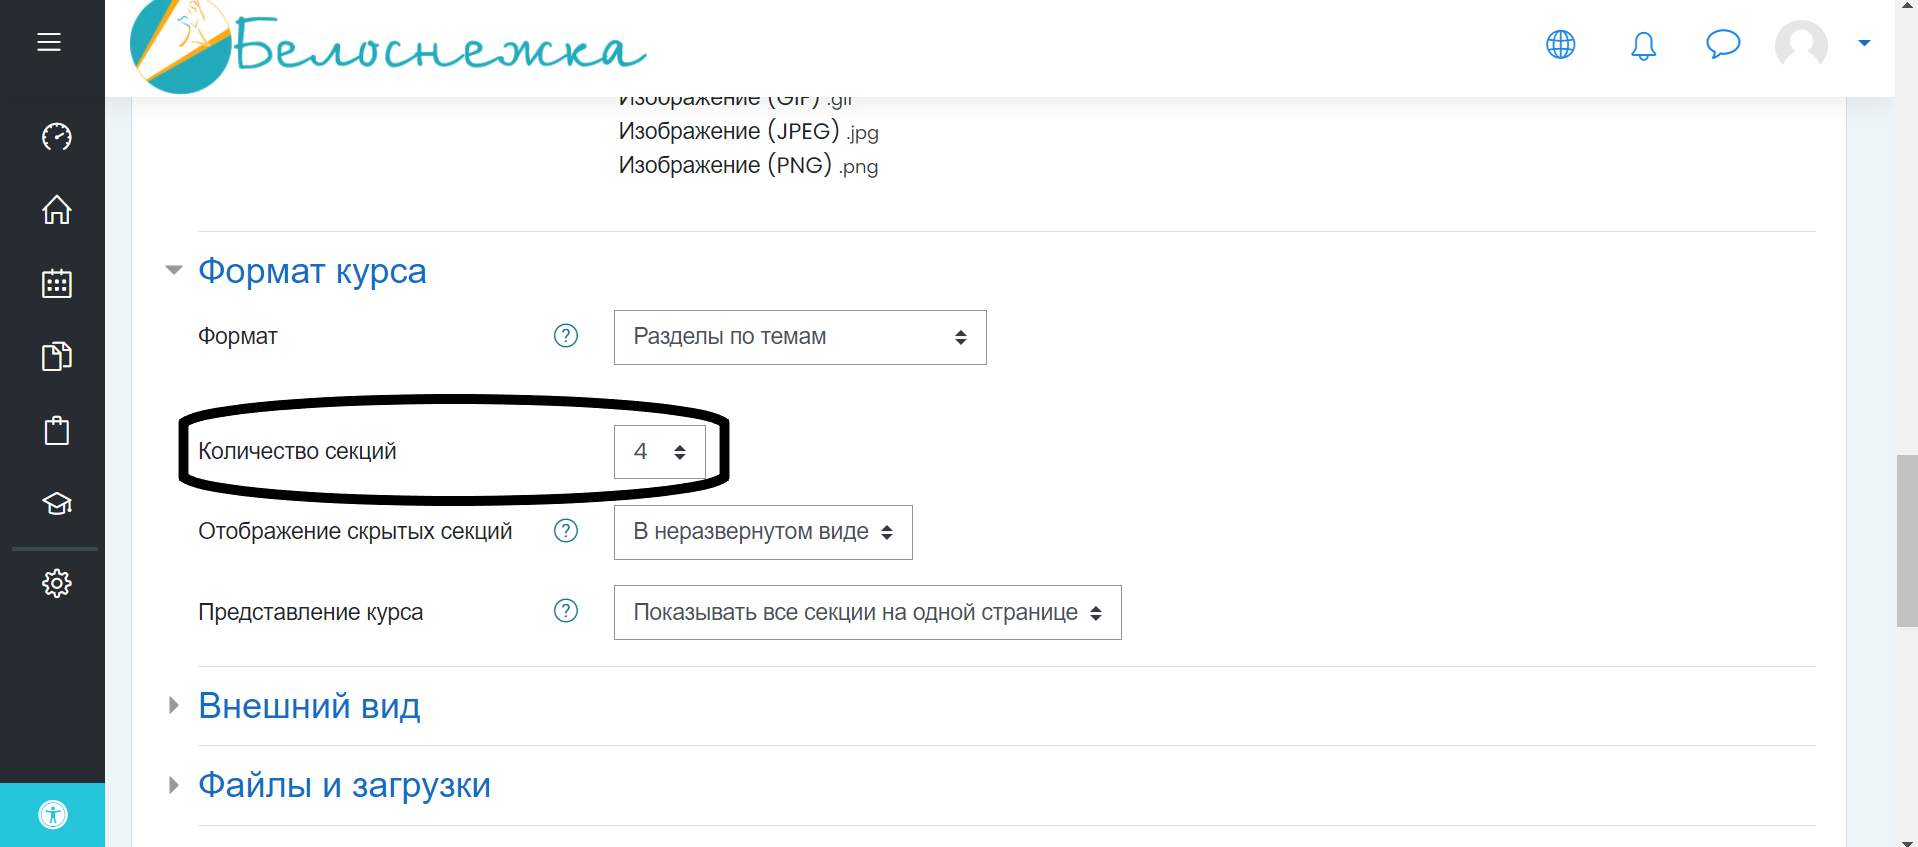Image resolution: width=1918 pixels, height=847 pixels.
Task: Expand the Внешний вид section
Action: [309, 706]
